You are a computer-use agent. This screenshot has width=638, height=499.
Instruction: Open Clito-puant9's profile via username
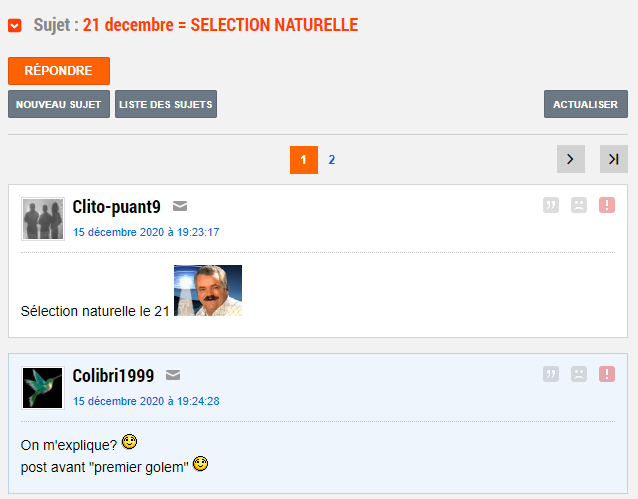click(x=116, y=207)
